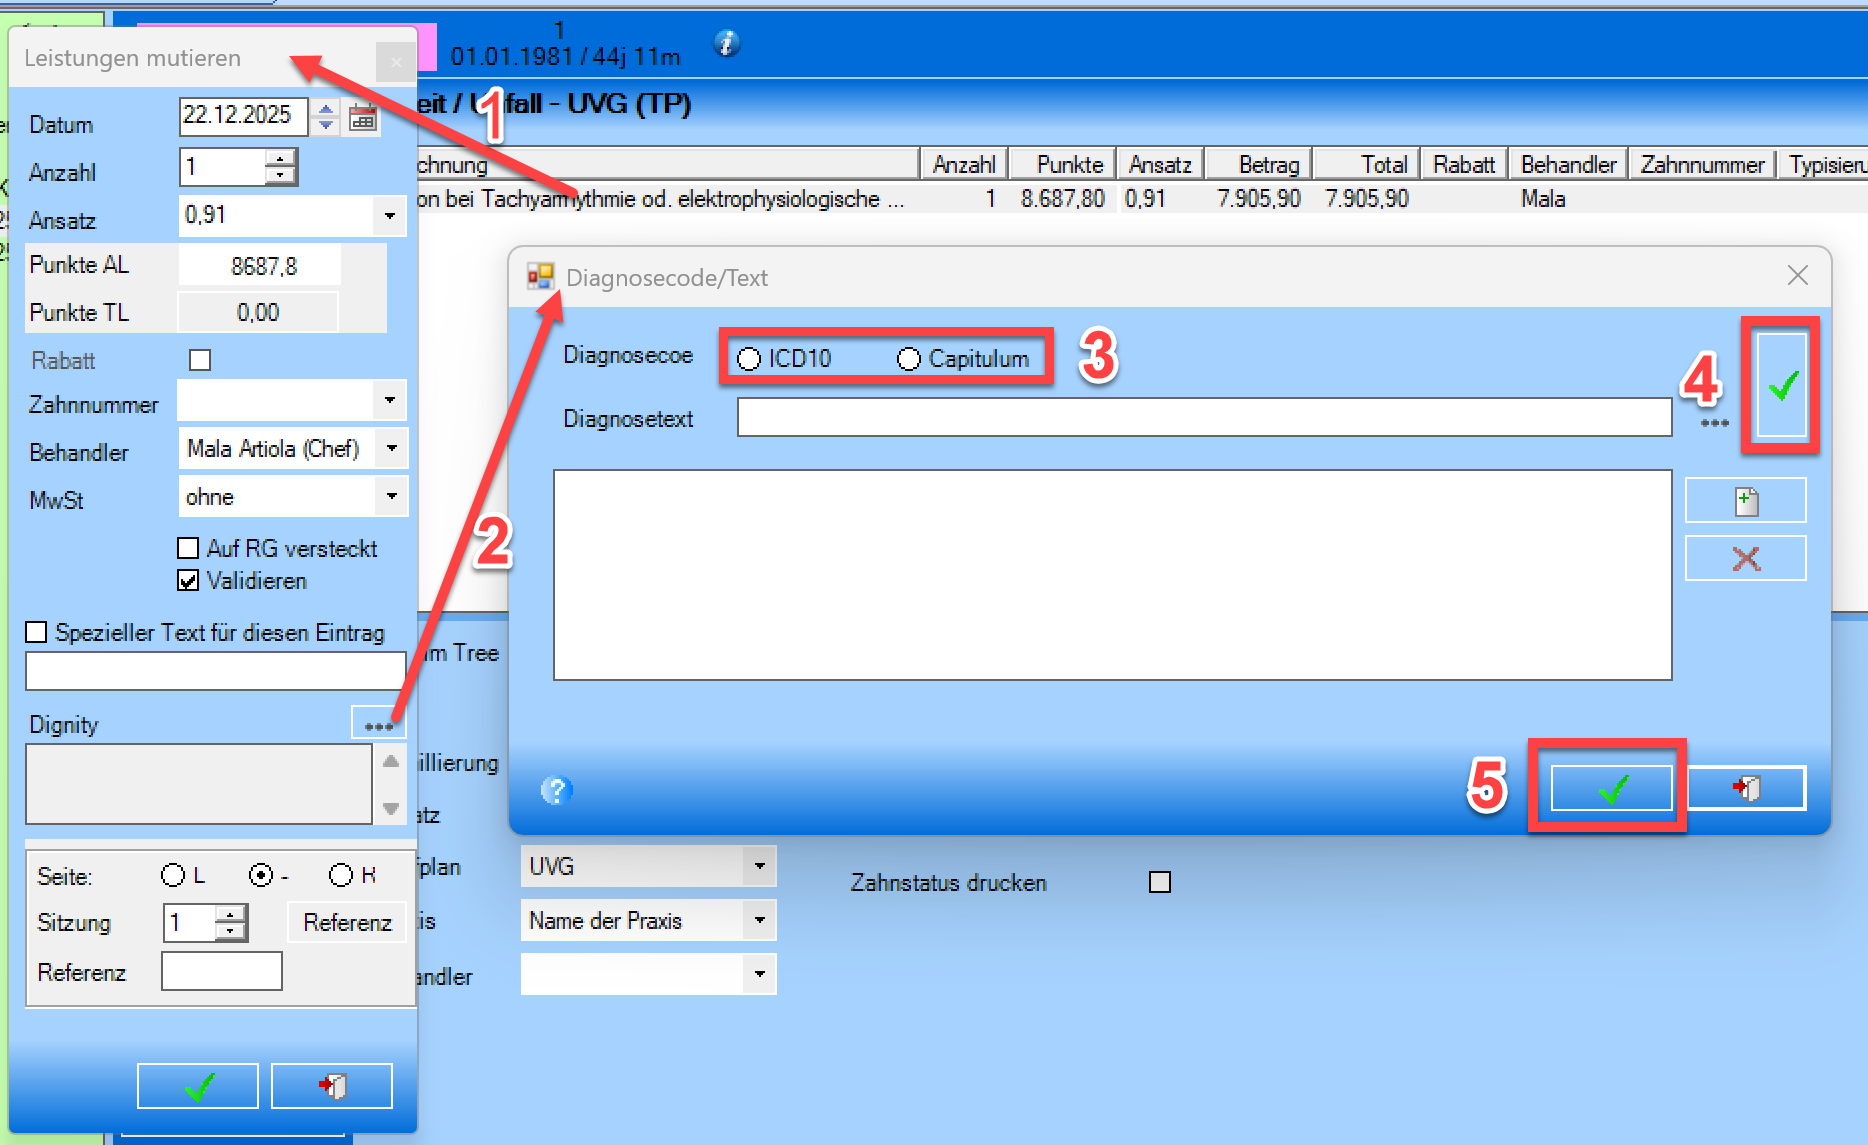Toggle the Validieren checkbox
The image size is (1868, 1145).
[x=188, y=581]
